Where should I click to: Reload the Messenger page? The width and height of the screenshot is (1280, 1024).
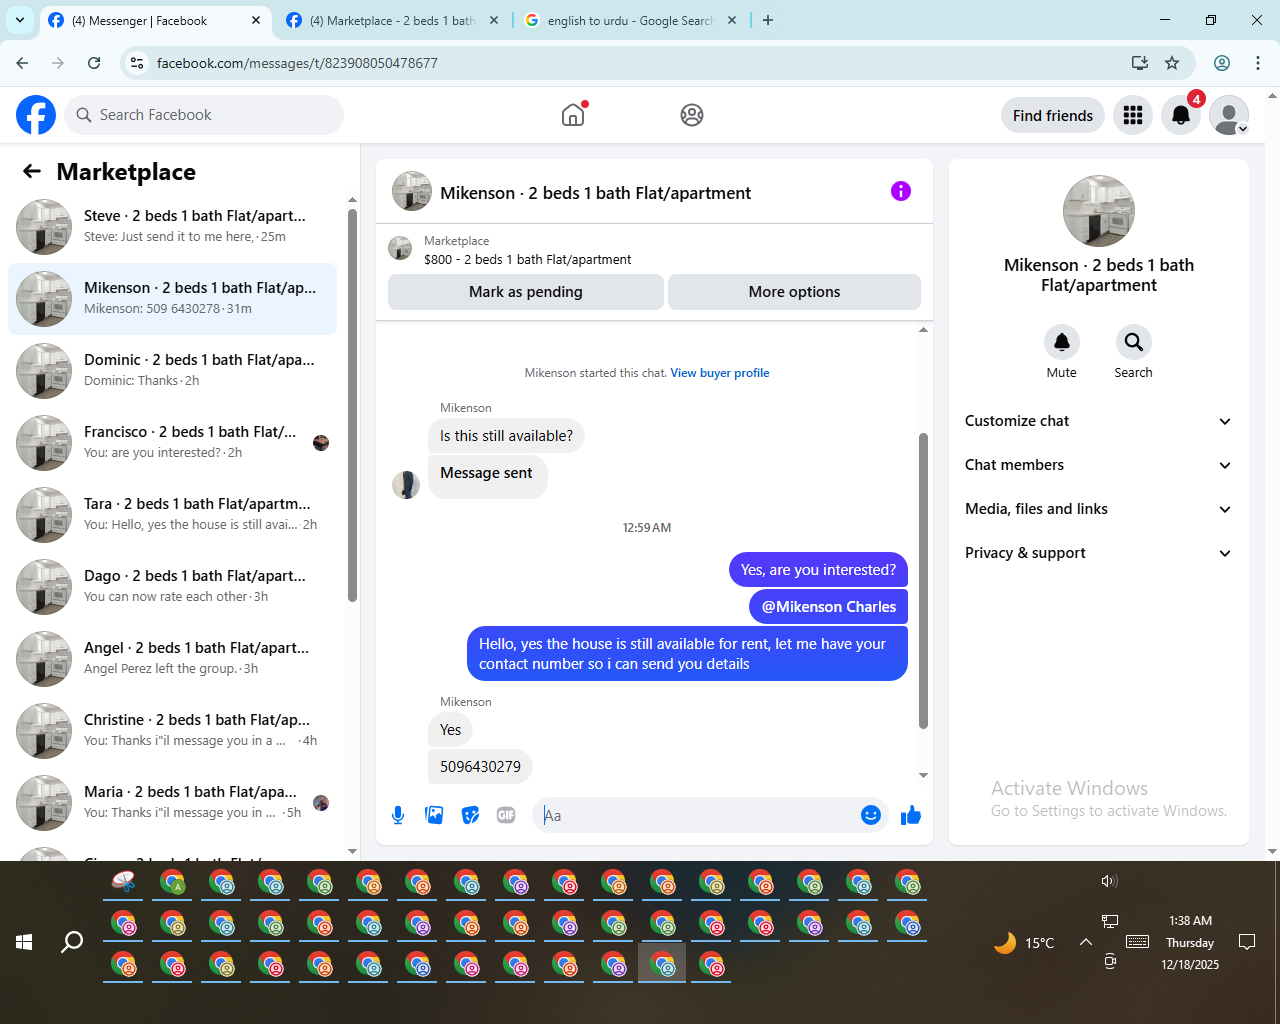94,63
